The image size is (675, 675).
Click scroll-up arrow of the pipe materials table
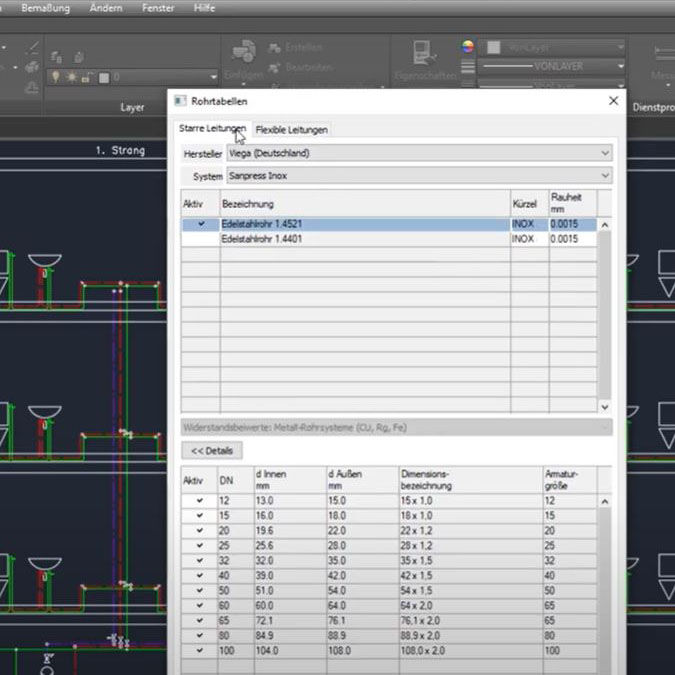tap(604, 225)
